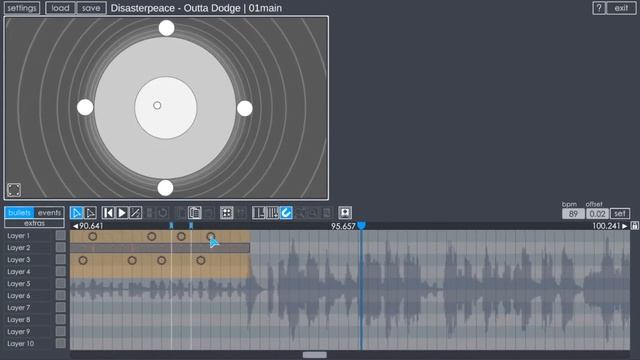The height and width of the screenshot is (360, 640).
Task: Click the top white bullet in preview
Action: 167,28
